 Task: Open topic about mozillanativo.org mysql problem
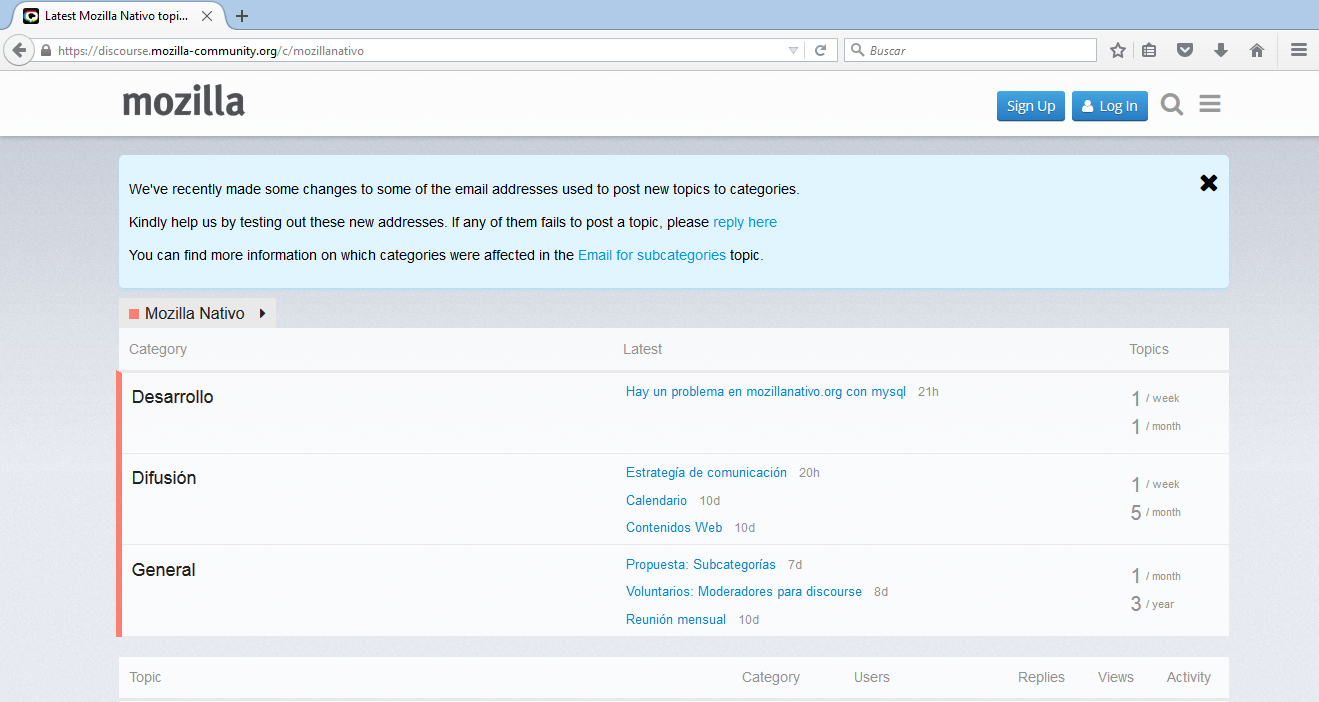click(766, 392)
